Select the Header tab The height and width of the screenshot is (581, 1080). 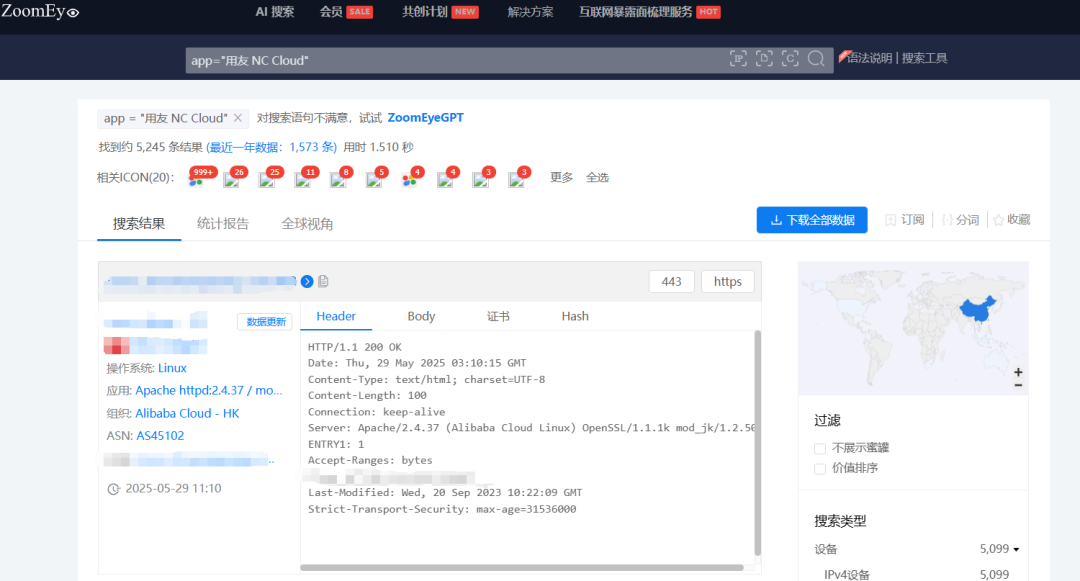point(336,316)
